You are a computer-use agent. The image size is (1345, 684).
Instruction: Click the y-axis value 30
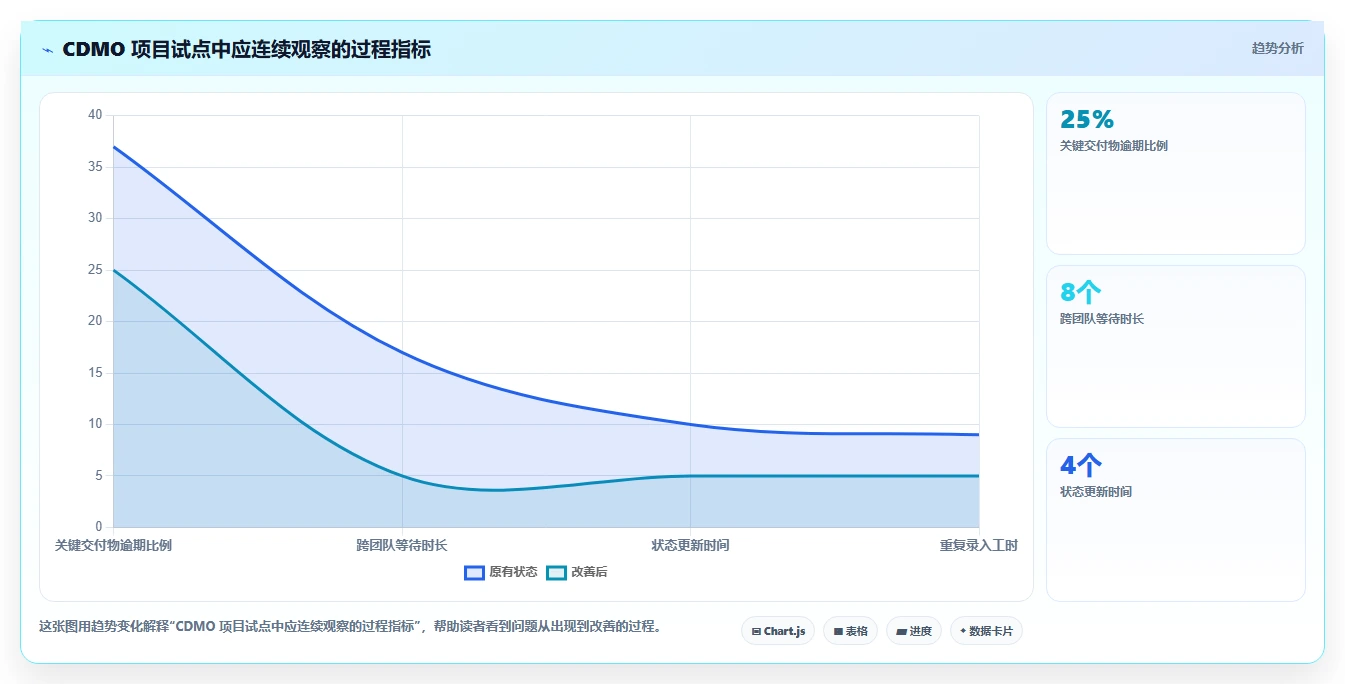95,218
